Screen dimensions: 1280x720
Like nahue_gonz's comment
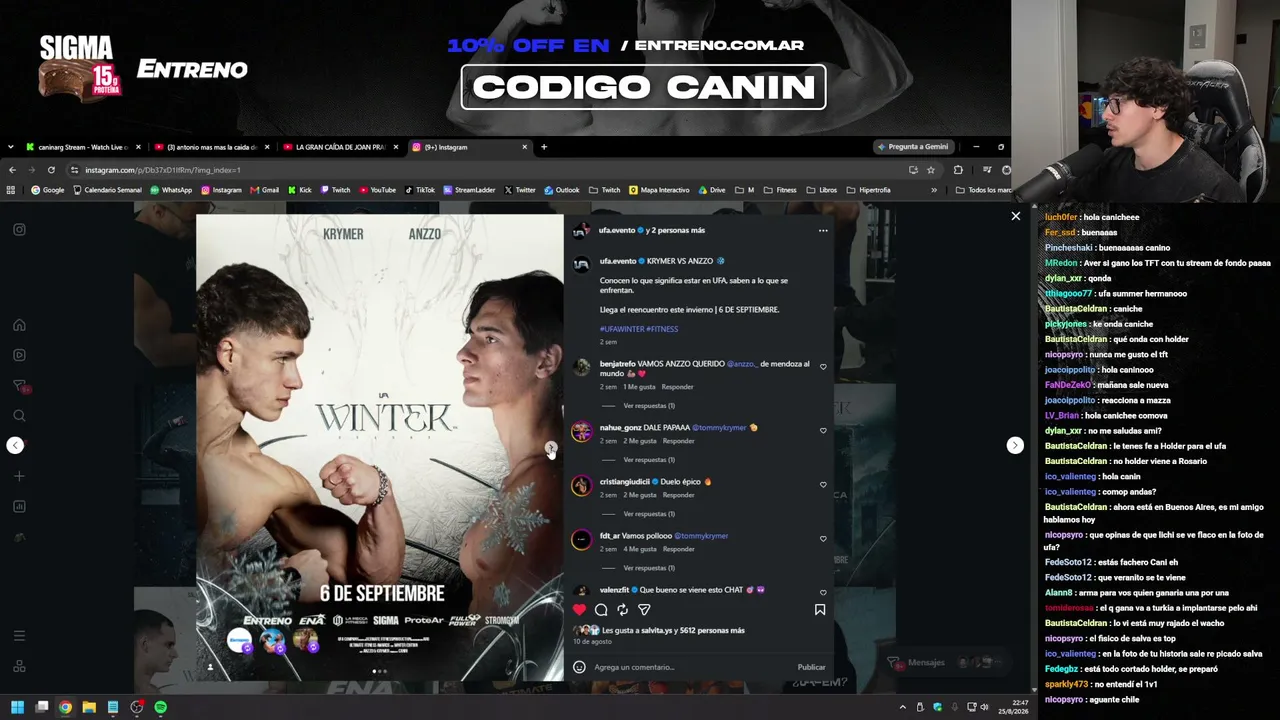click(x=823, y=431)
